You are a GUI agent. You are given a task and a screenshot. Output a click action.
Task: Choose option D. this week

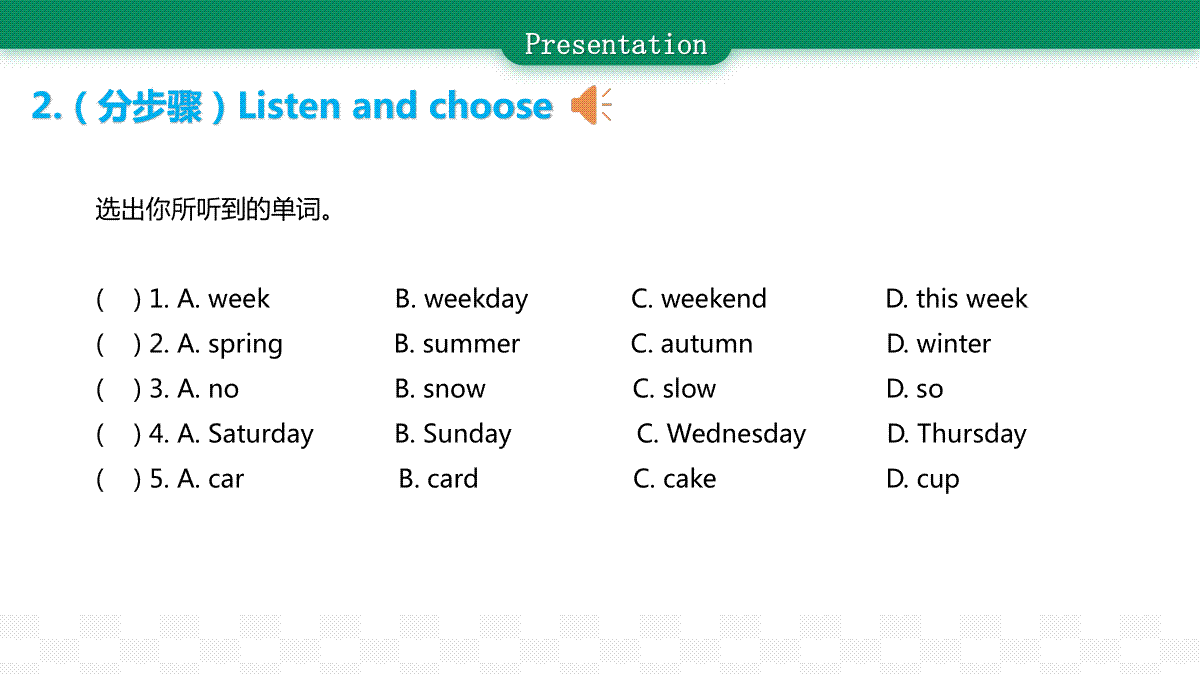pyautogui.click(x=956, y=299)
